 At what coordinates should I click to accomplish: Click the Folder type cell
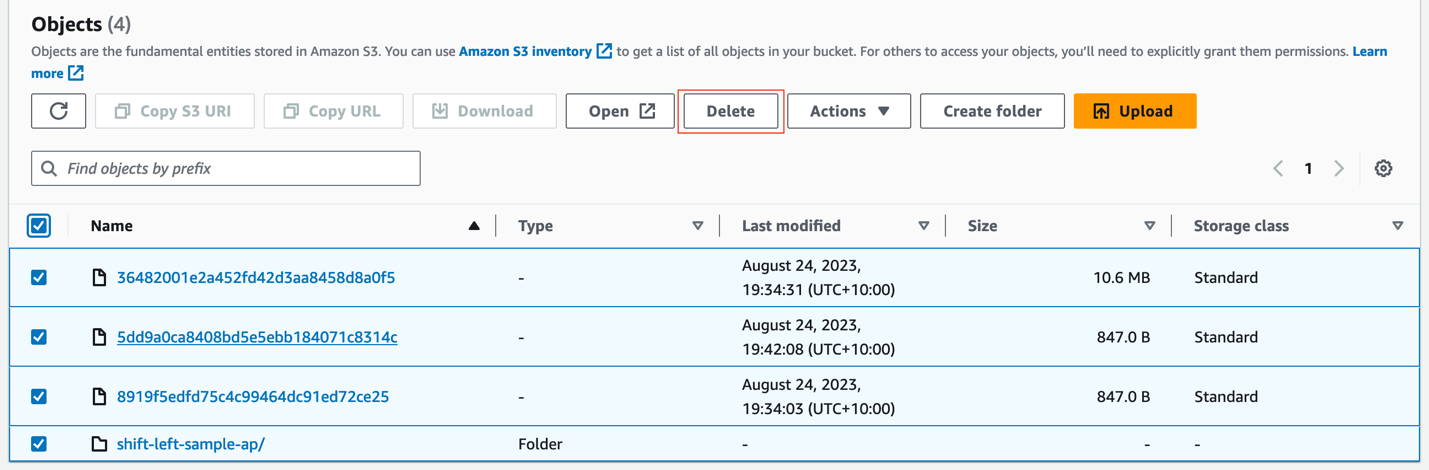[540, 444]
